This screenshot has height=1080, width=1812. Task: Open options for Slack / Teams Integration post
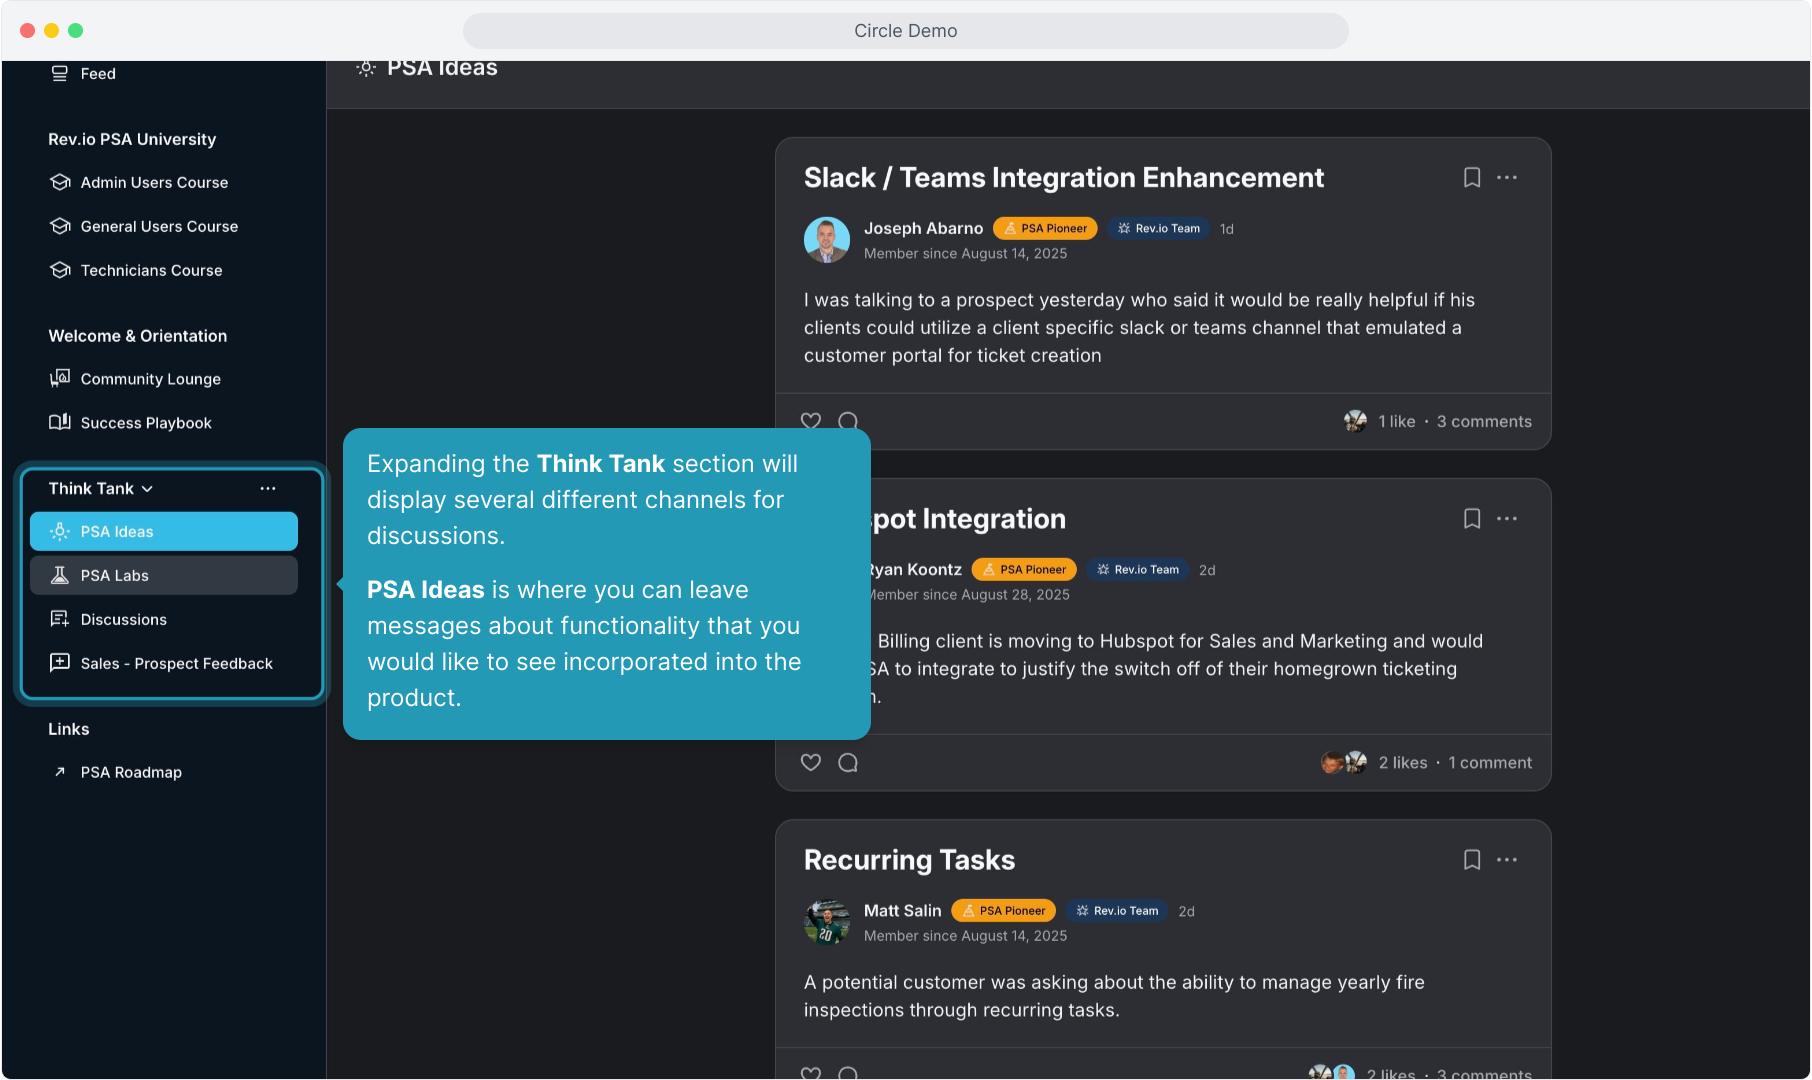[x=1507, y=178]
